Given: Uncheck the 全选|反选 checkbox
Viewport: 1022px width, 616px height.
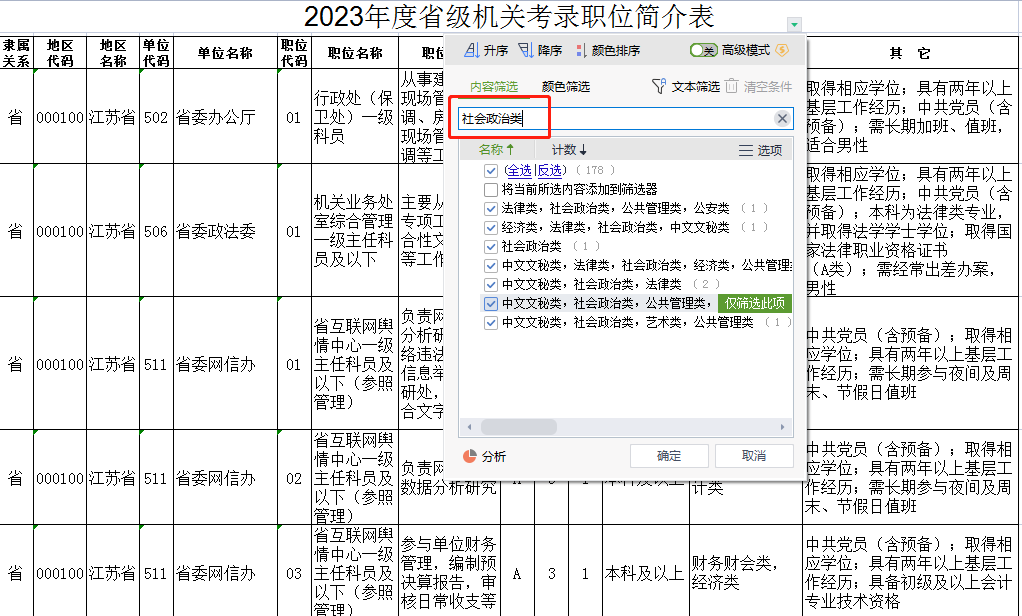Looking at the screenshot, I should 491,171.
